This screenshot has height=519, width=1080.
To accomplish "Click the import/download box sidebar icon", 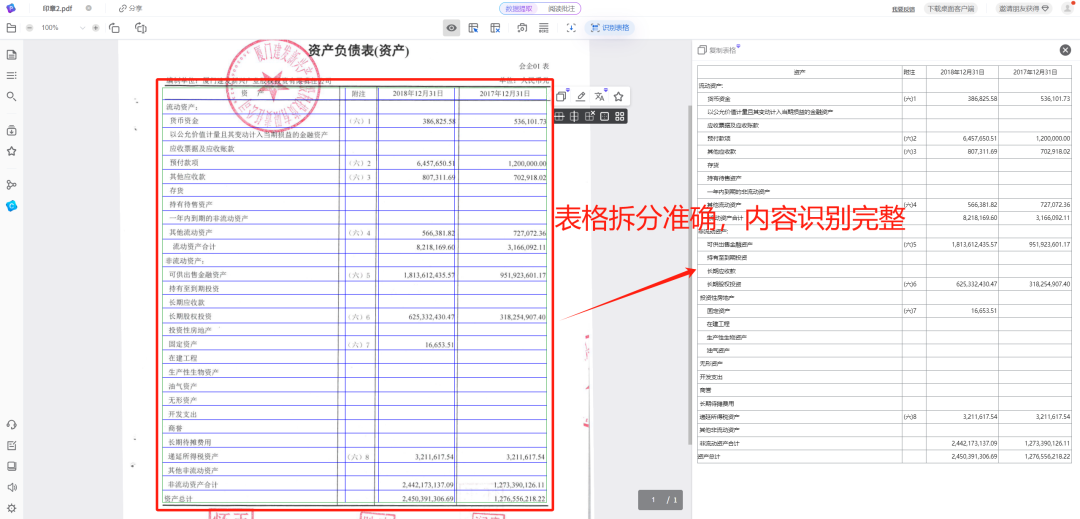I will [x=11, y=130].
